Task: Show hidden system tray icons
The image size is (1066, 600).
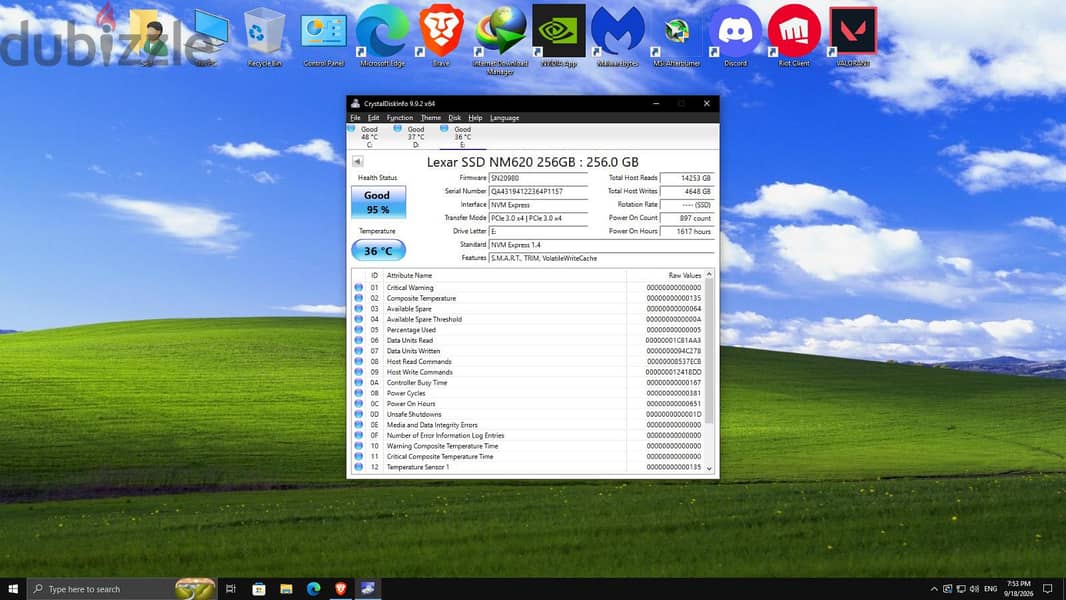Action: click(x=934, y=588)
